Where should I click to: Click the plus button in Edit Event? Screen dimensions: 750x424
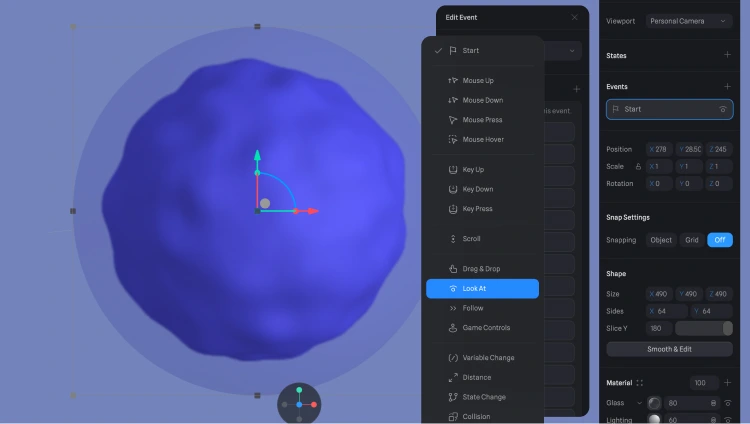click(x=576, y=89)
